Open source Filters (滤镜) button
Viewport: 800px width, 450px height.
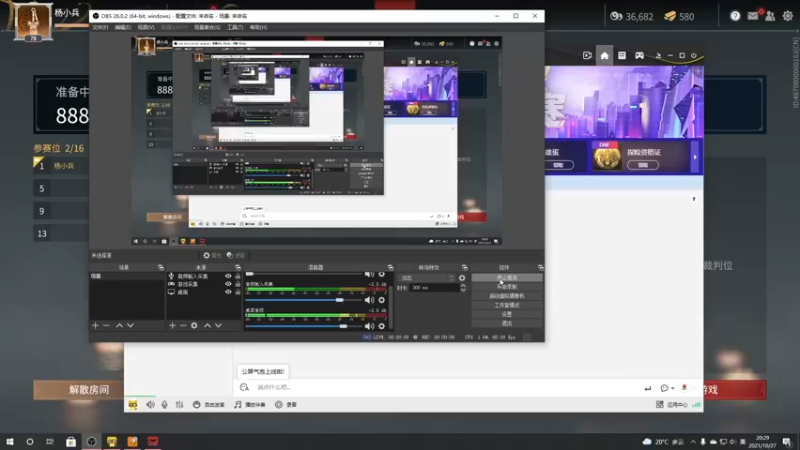236,255
